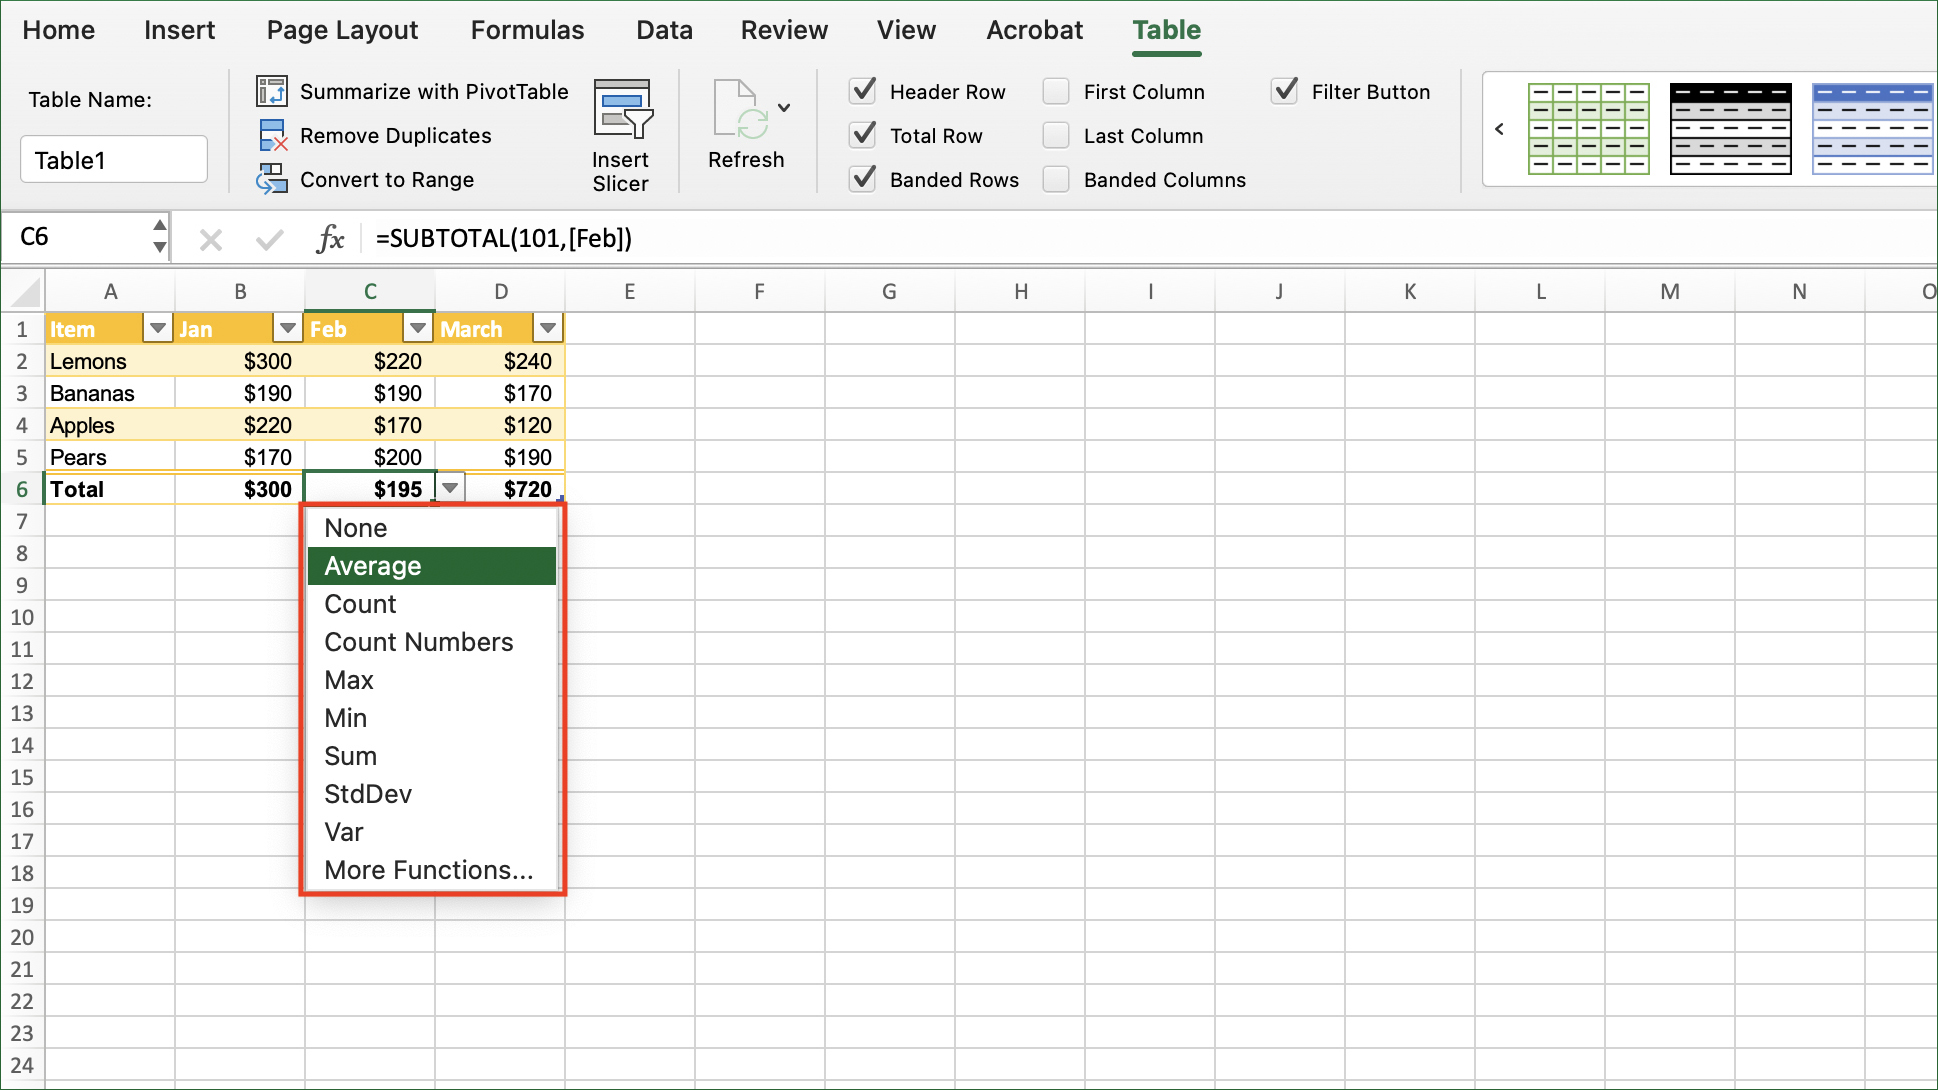Click the Remove Duplicates icon
The width and height of the screenshot is (1938, 1090).
(272, 135)
